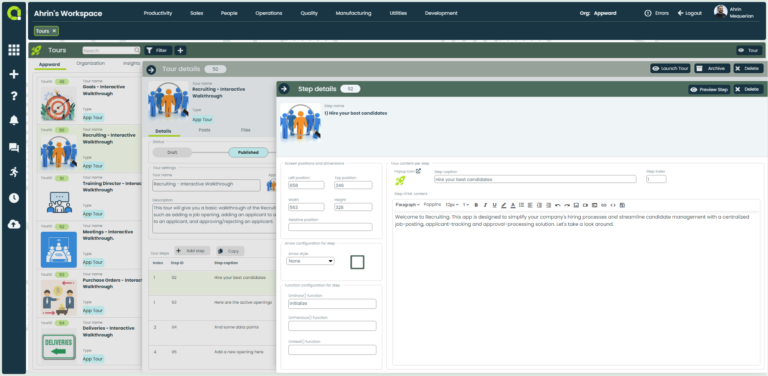Click the running person icon in the sidebar
This screenshot has height=376, width=768.
14,172
